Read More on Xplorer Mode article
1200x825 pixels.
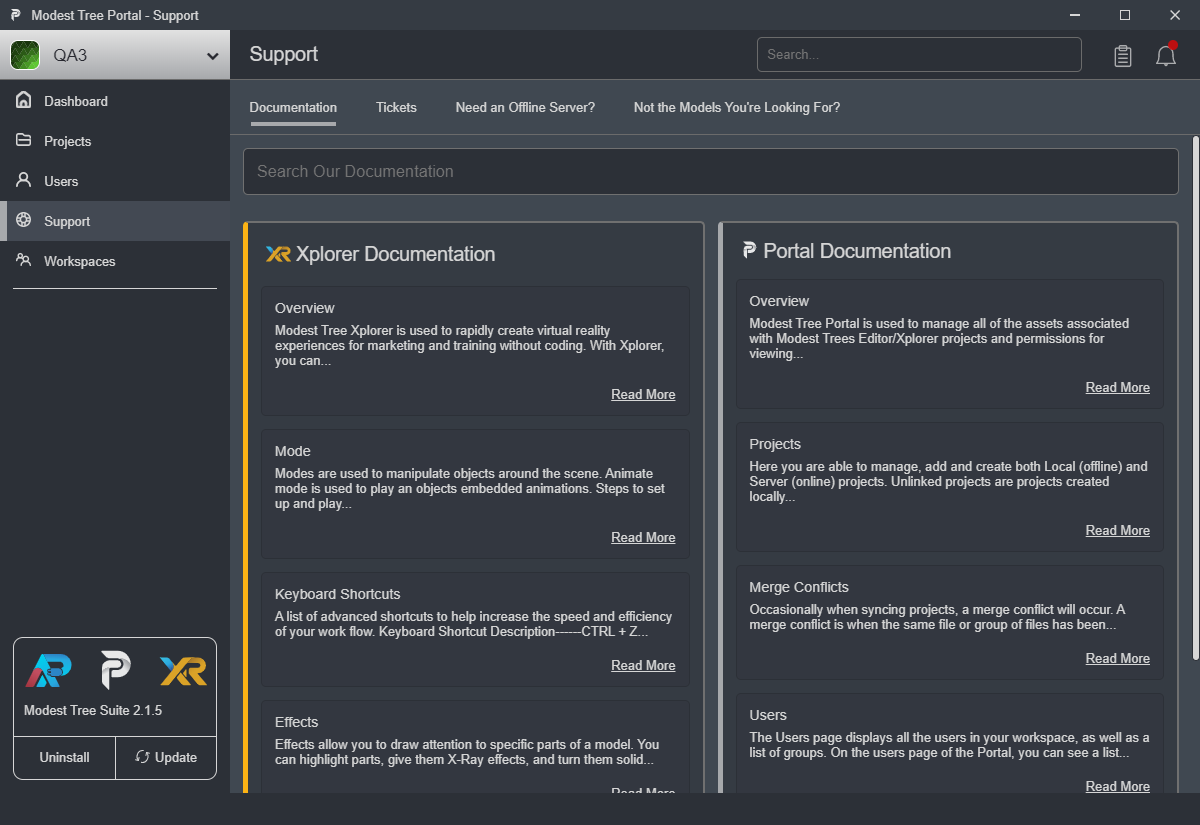pos(643,537)
